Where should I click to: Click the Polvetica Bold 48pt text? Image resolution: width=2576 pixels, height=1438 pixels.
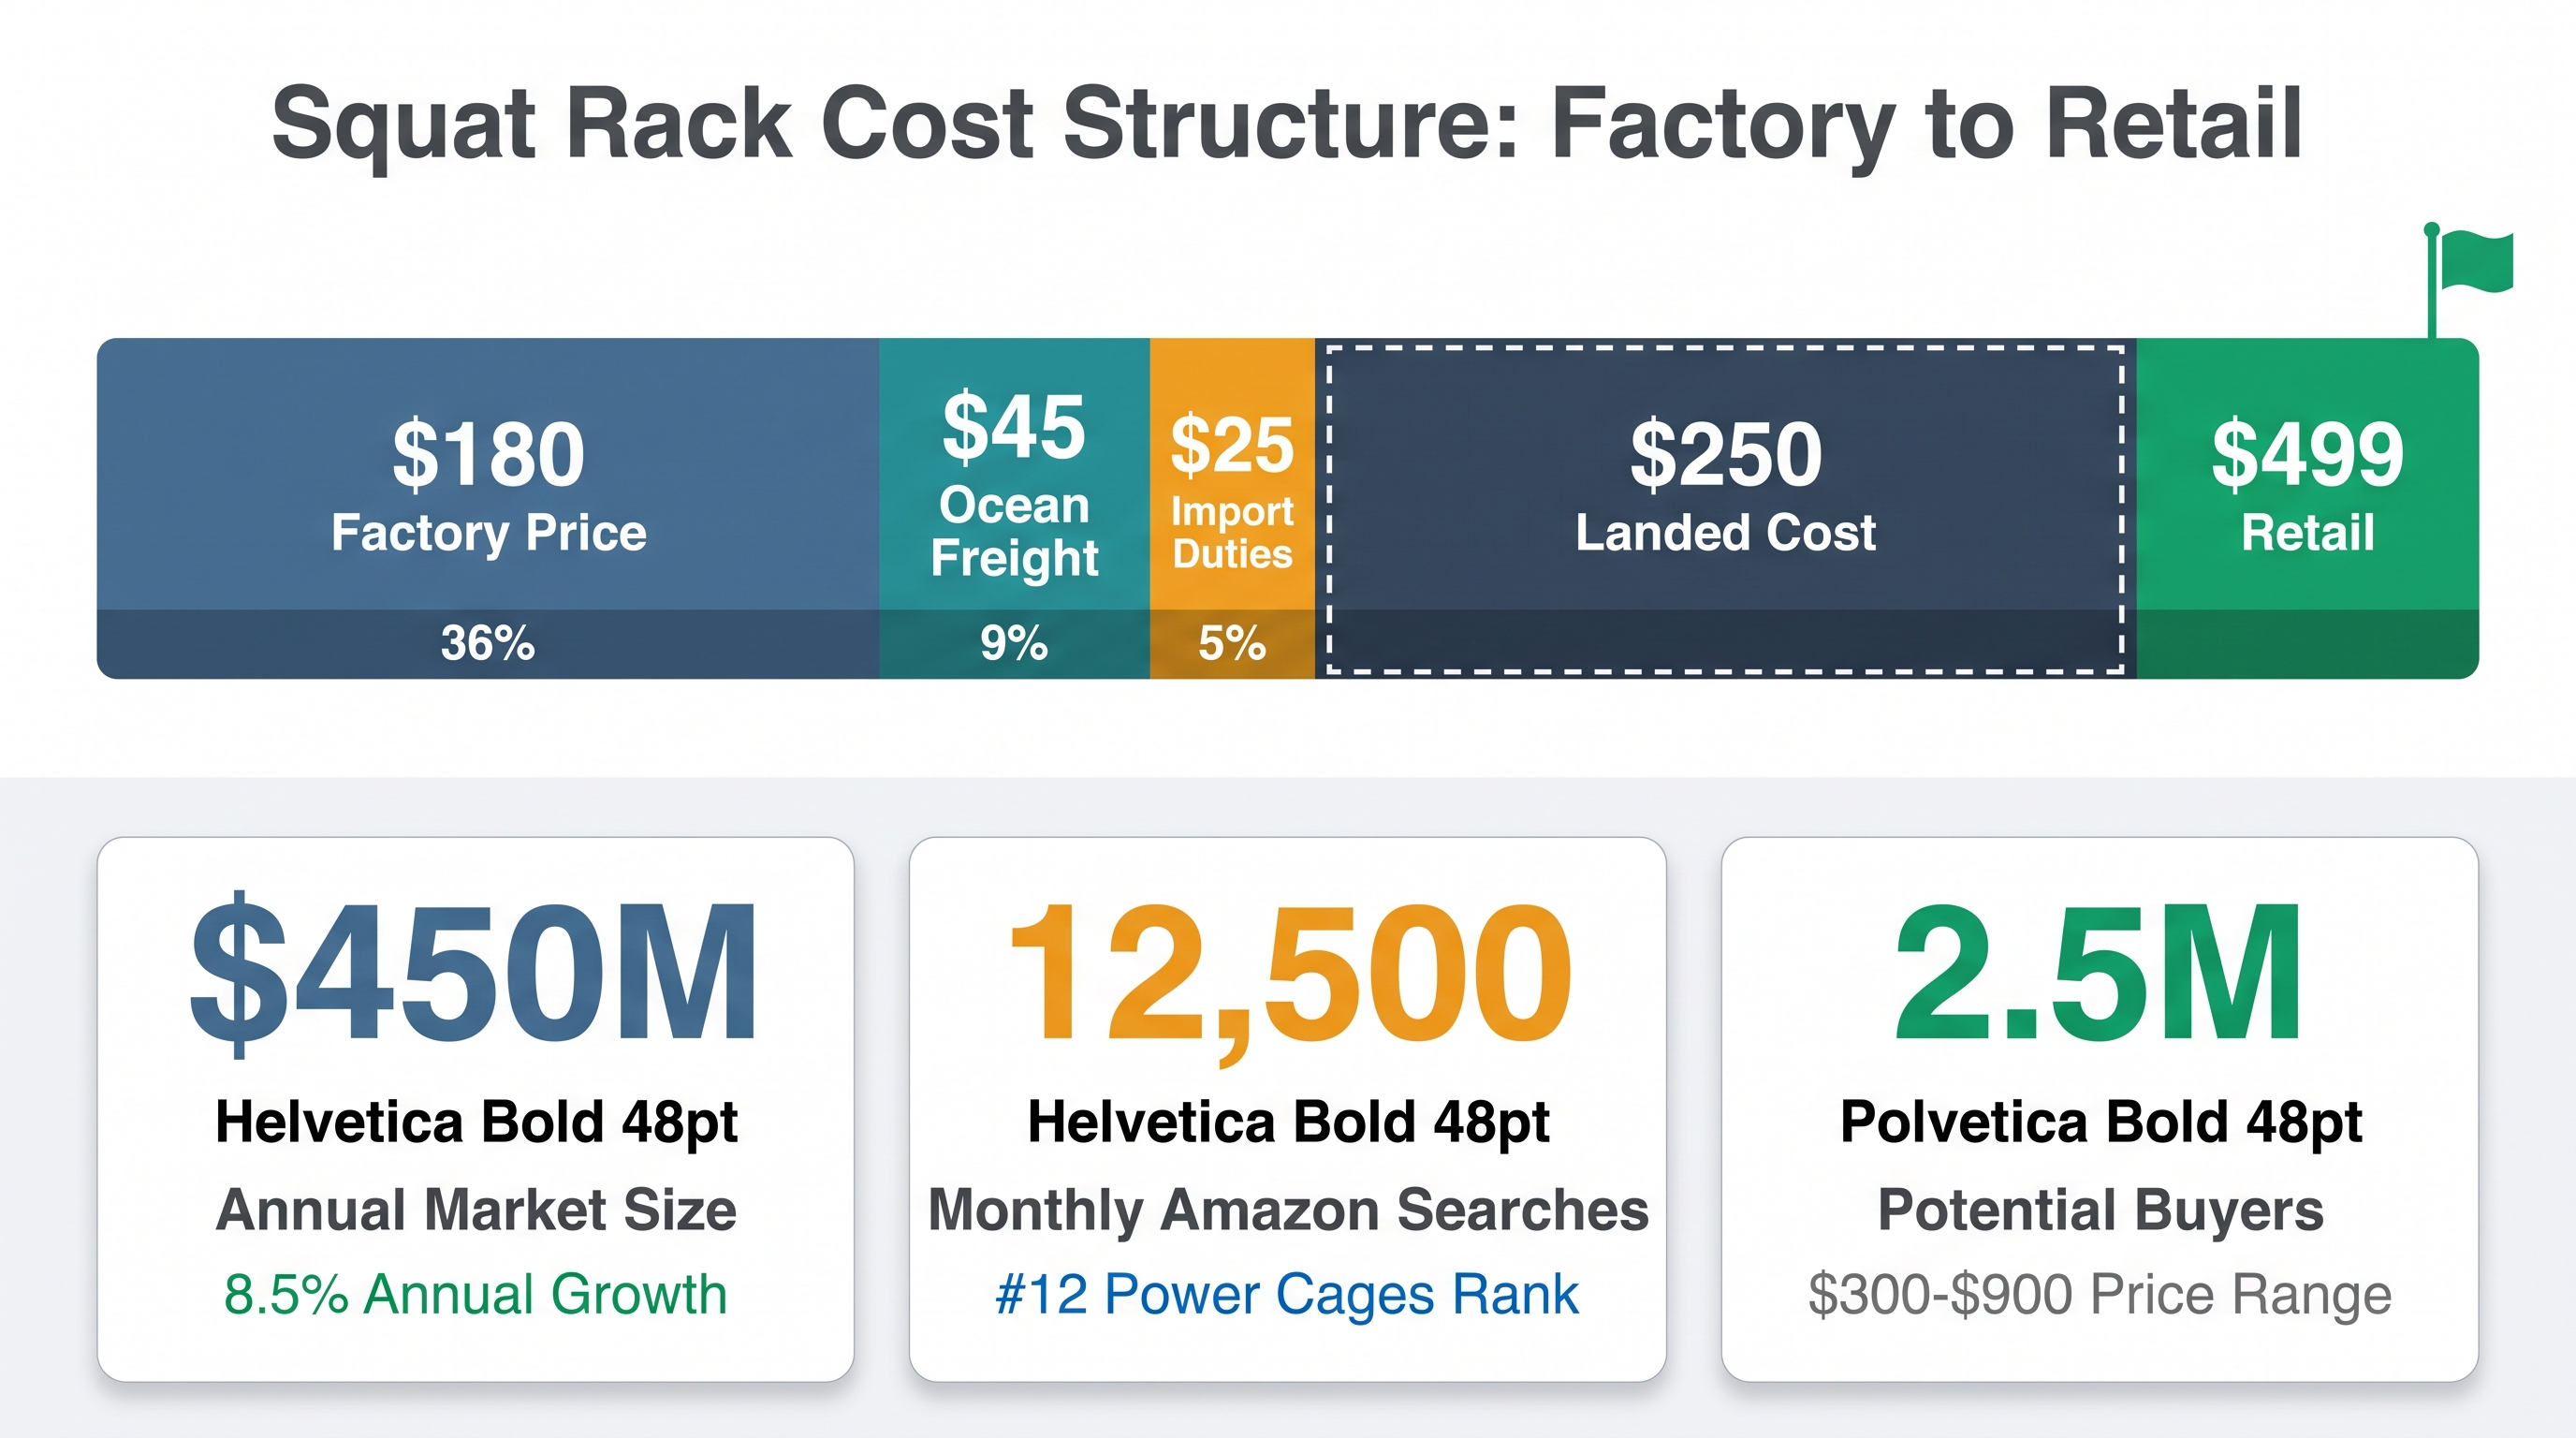(2100, 1122)
